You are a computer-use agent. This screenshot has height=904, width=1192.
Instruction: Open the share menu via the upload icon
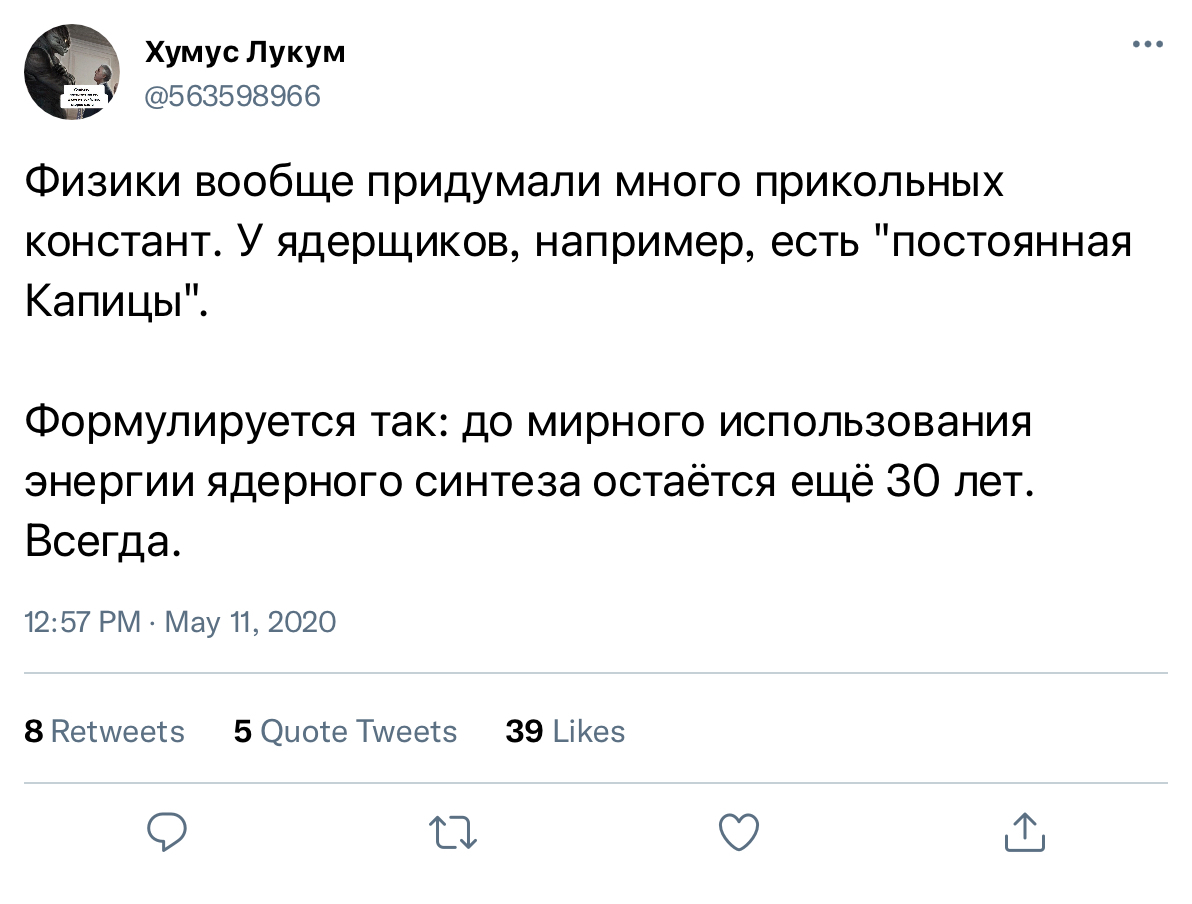1024,832
